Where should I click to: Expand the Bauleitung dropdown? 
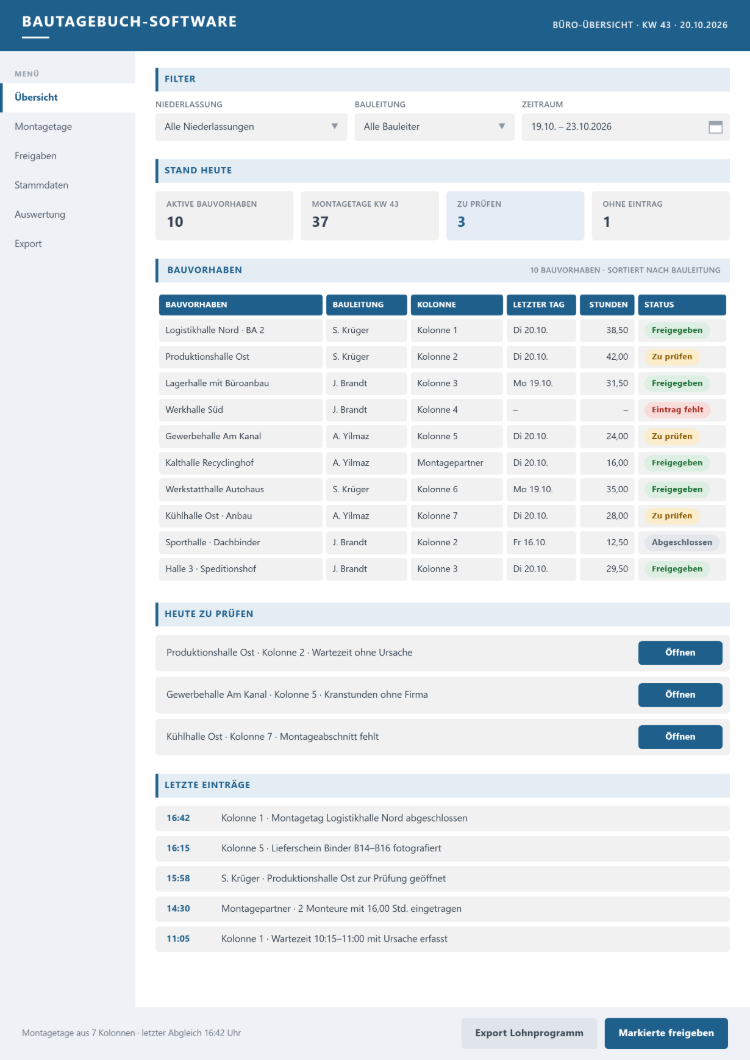click(x=434, y=127)
